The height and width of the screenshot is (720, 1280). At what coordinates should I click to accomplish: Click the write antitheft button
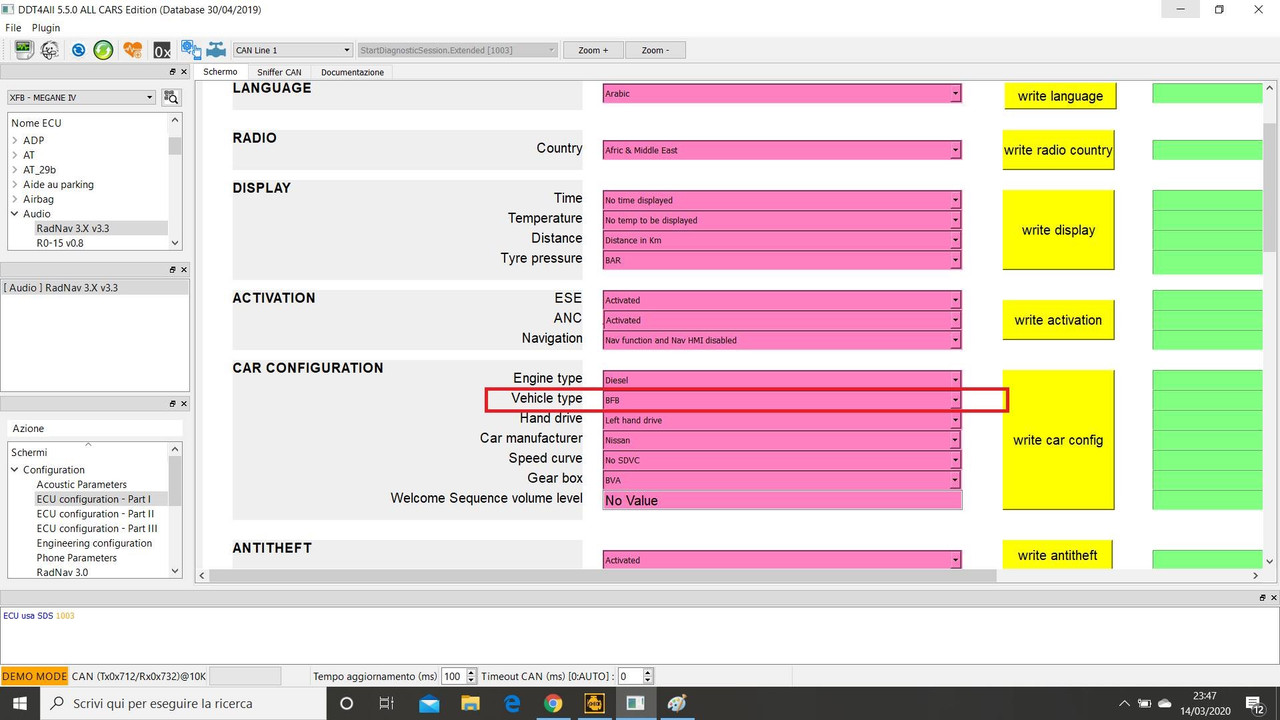pos(1058,555)
